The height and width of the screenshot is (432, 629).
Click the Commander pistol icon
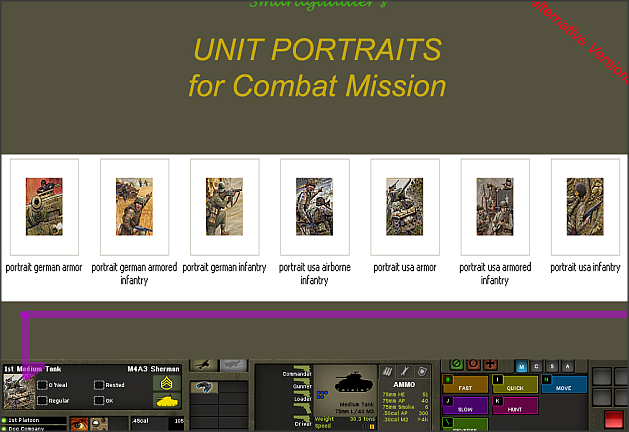tap(302, 370)
